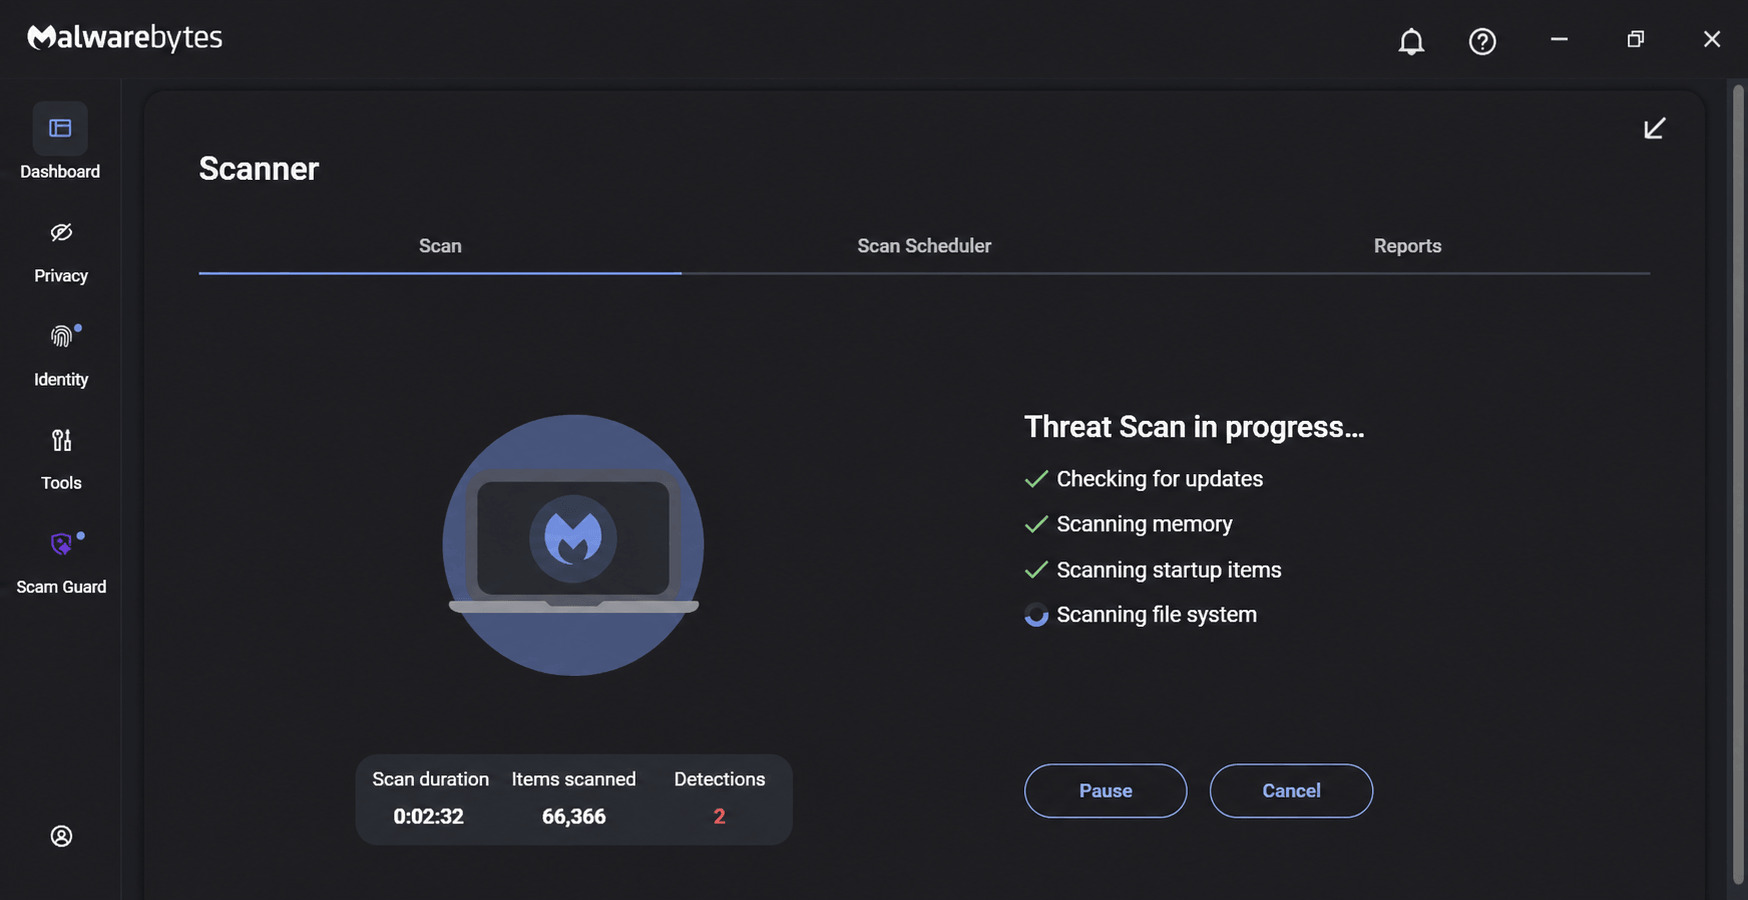
Task: Click the vertical scrollbar on right edge
Action: pyautogui.click(x=1738, y=485)
